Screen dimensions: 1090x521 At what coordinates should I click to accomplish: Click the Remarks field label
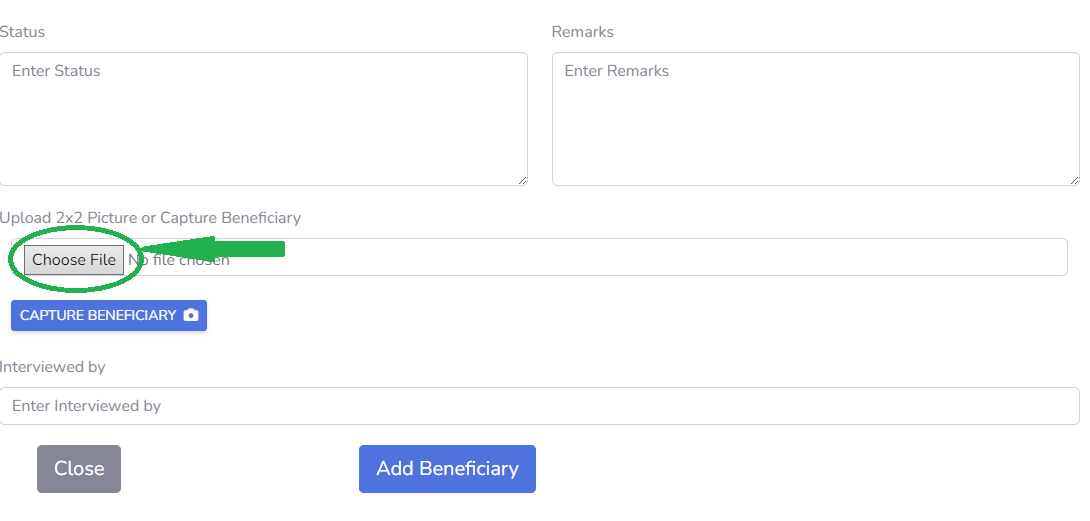click(583, 32)
